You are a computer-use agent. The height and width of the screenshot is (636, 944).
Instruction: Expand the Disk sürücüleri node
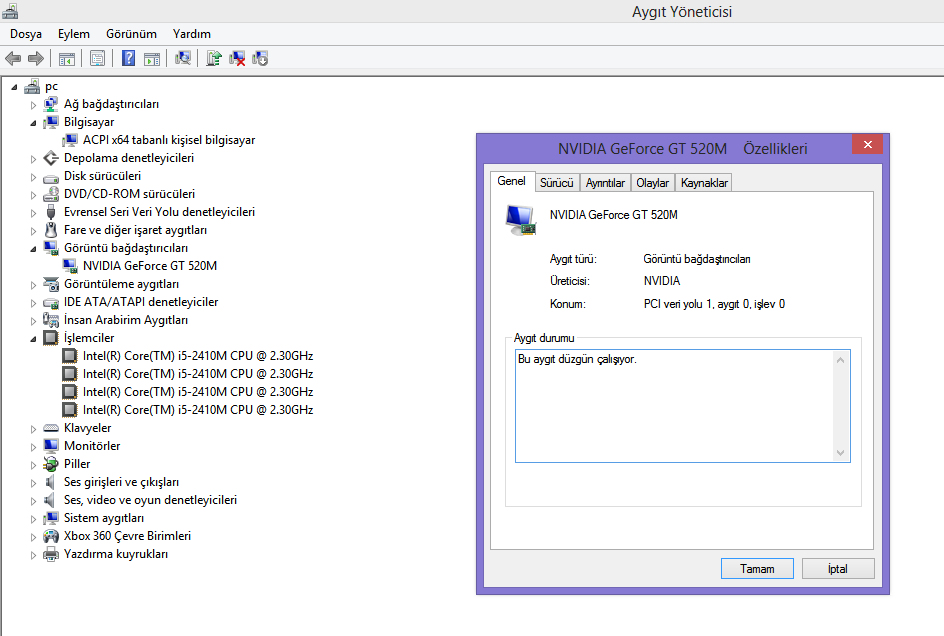coord(33,177)
